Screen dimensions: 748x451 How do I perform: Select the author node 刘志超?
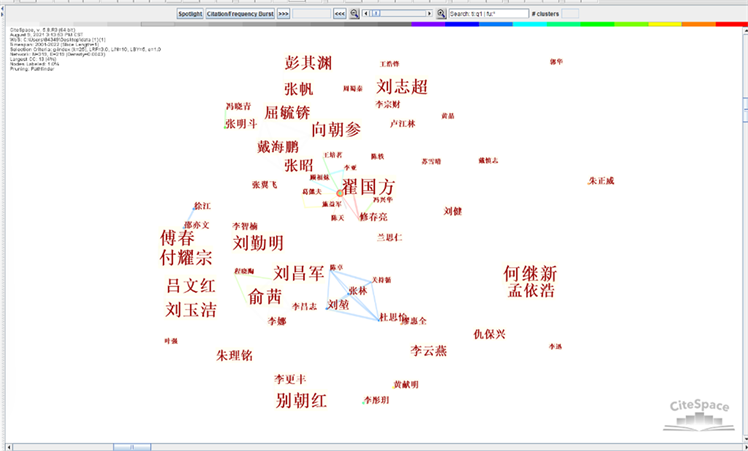(x=402, y=87)
